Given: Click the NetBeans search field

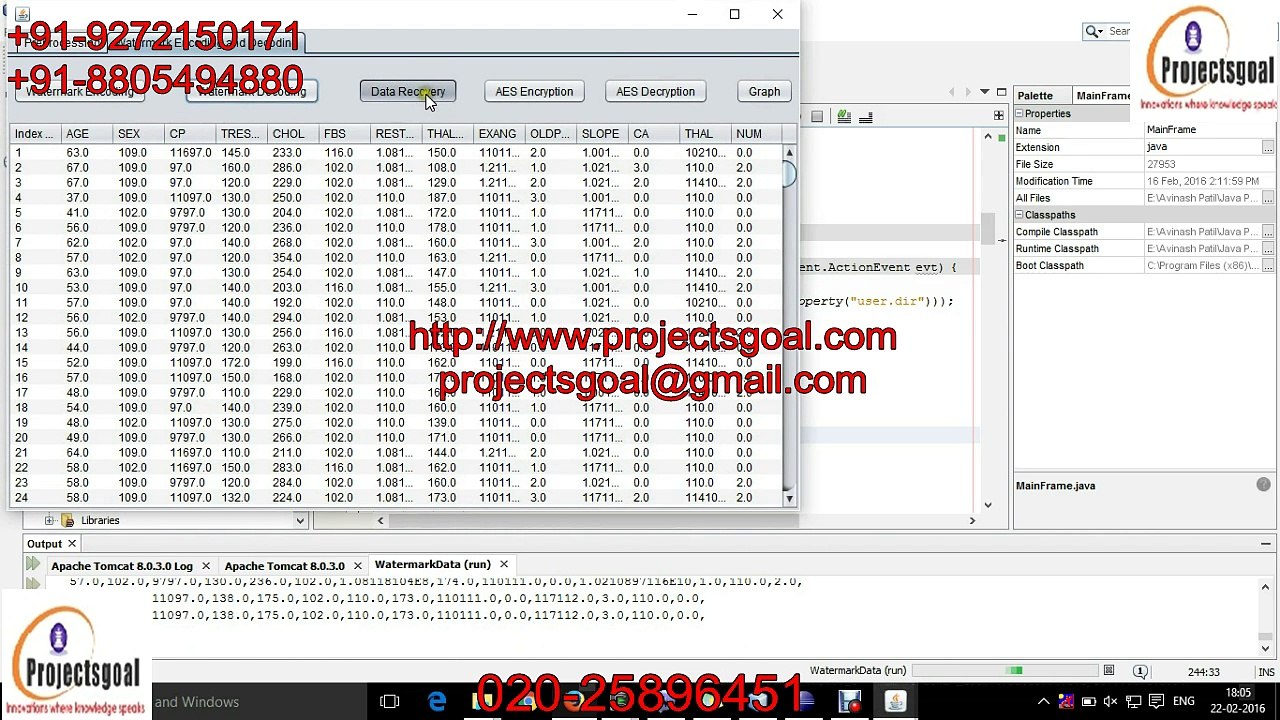Looking at the screenshot, I should tap(1108, 31).
